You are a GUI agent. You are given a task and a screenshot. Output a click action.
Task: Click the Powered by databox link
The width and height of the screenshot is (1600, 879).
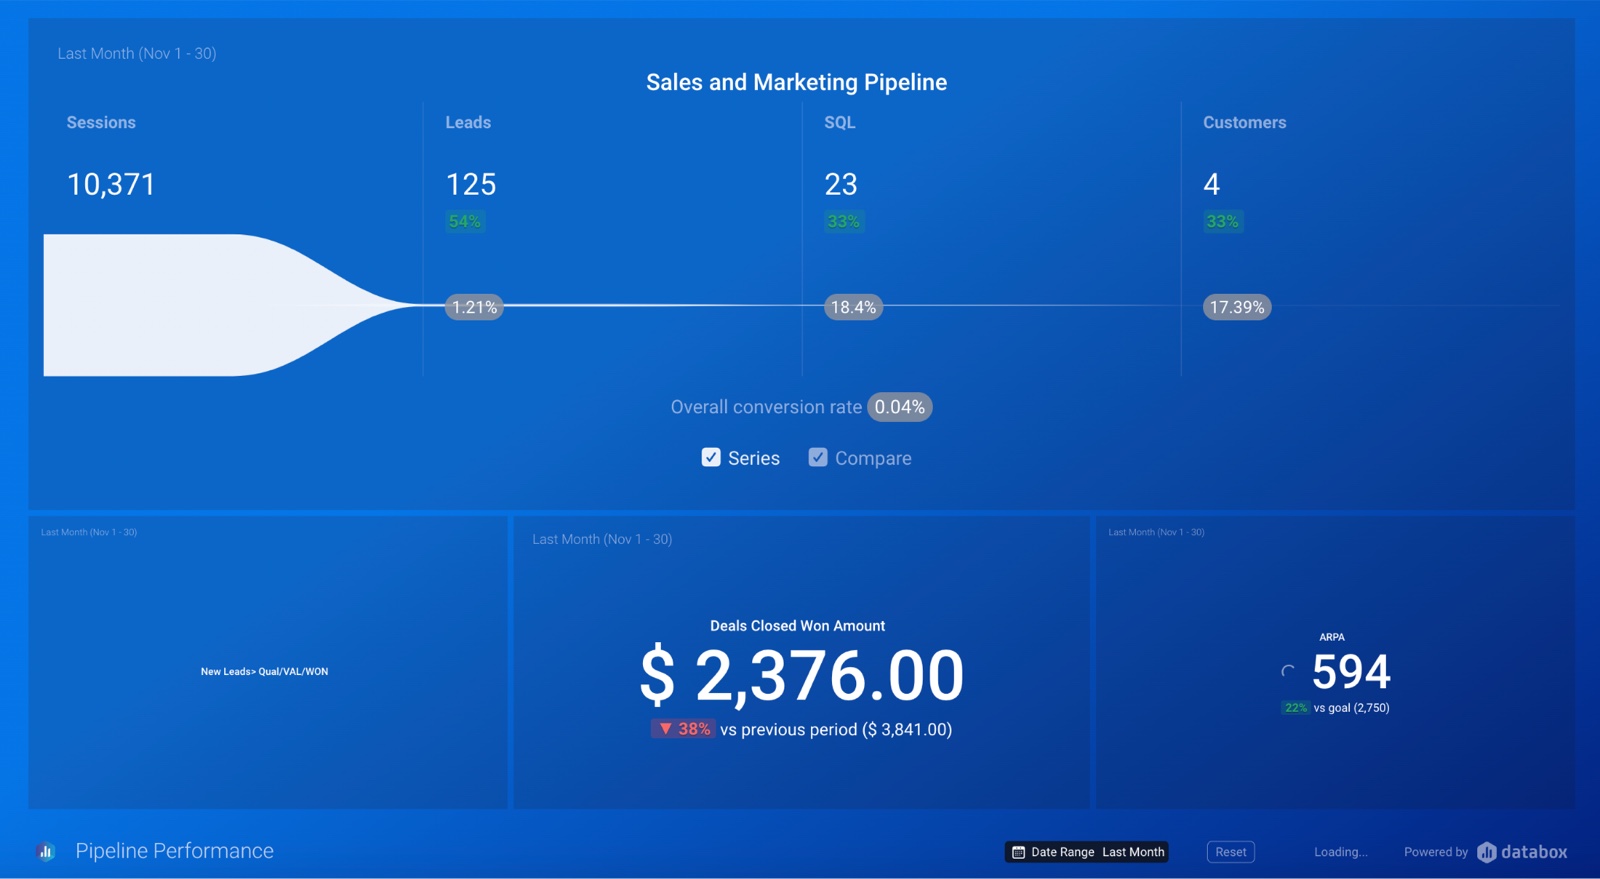click(1486, 852)
